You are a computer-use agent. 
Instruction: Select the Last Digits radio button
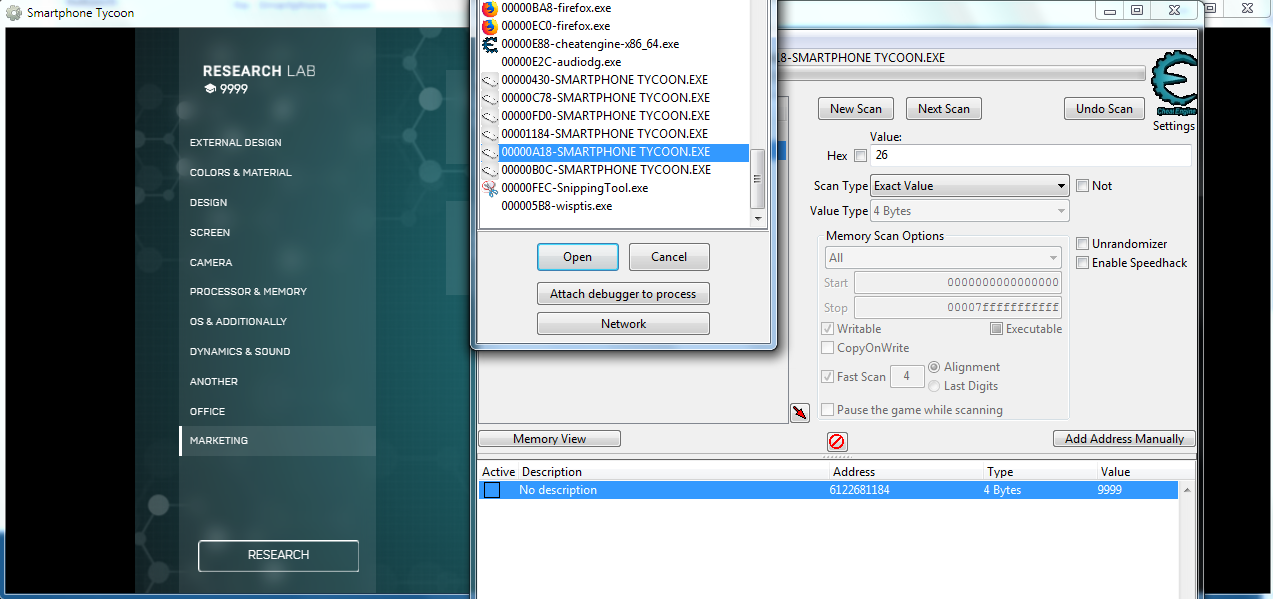point(934,386)
